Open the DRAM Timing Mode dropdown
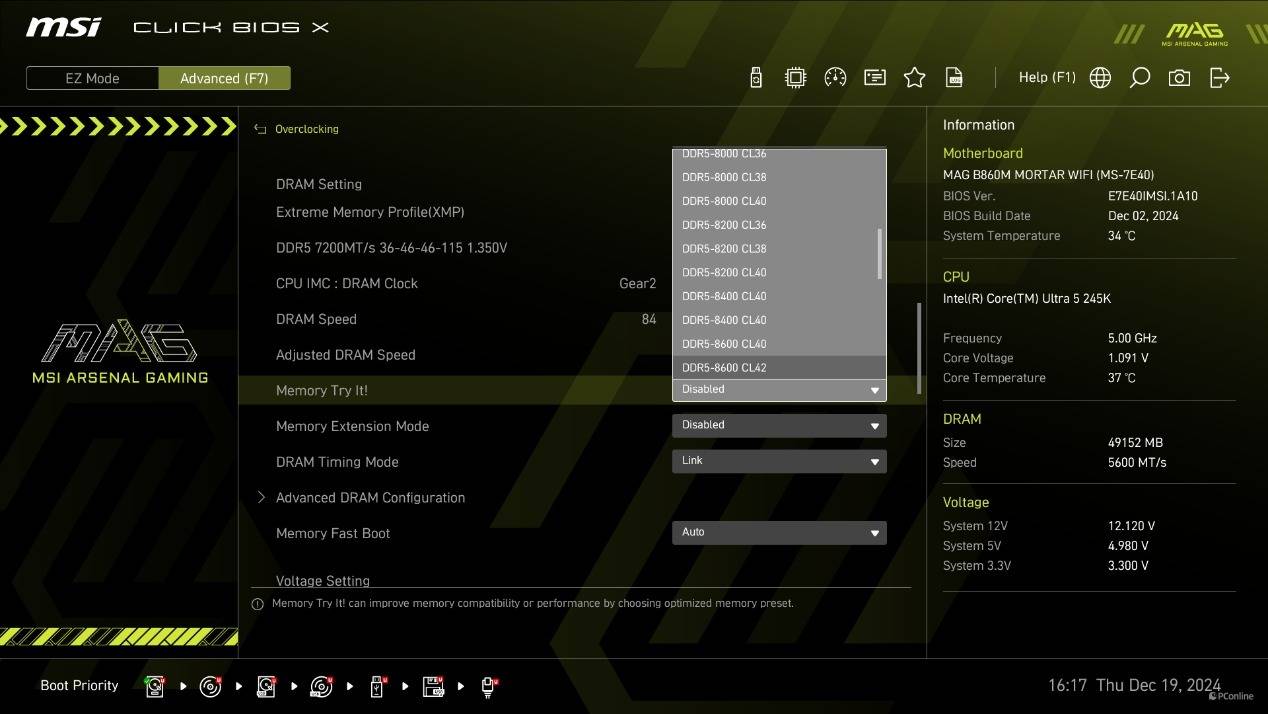This screenshot has height=714, width=1268. [778, 461]
